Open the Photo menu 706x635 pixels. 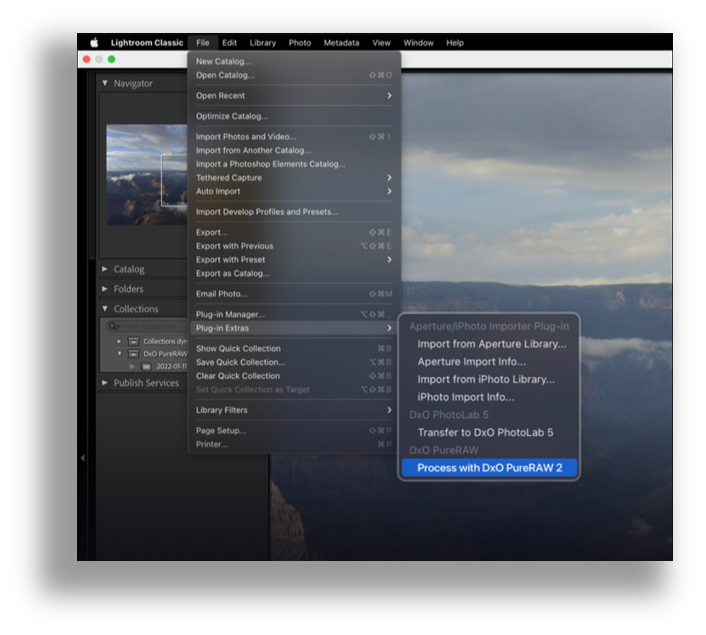(300, 43)
